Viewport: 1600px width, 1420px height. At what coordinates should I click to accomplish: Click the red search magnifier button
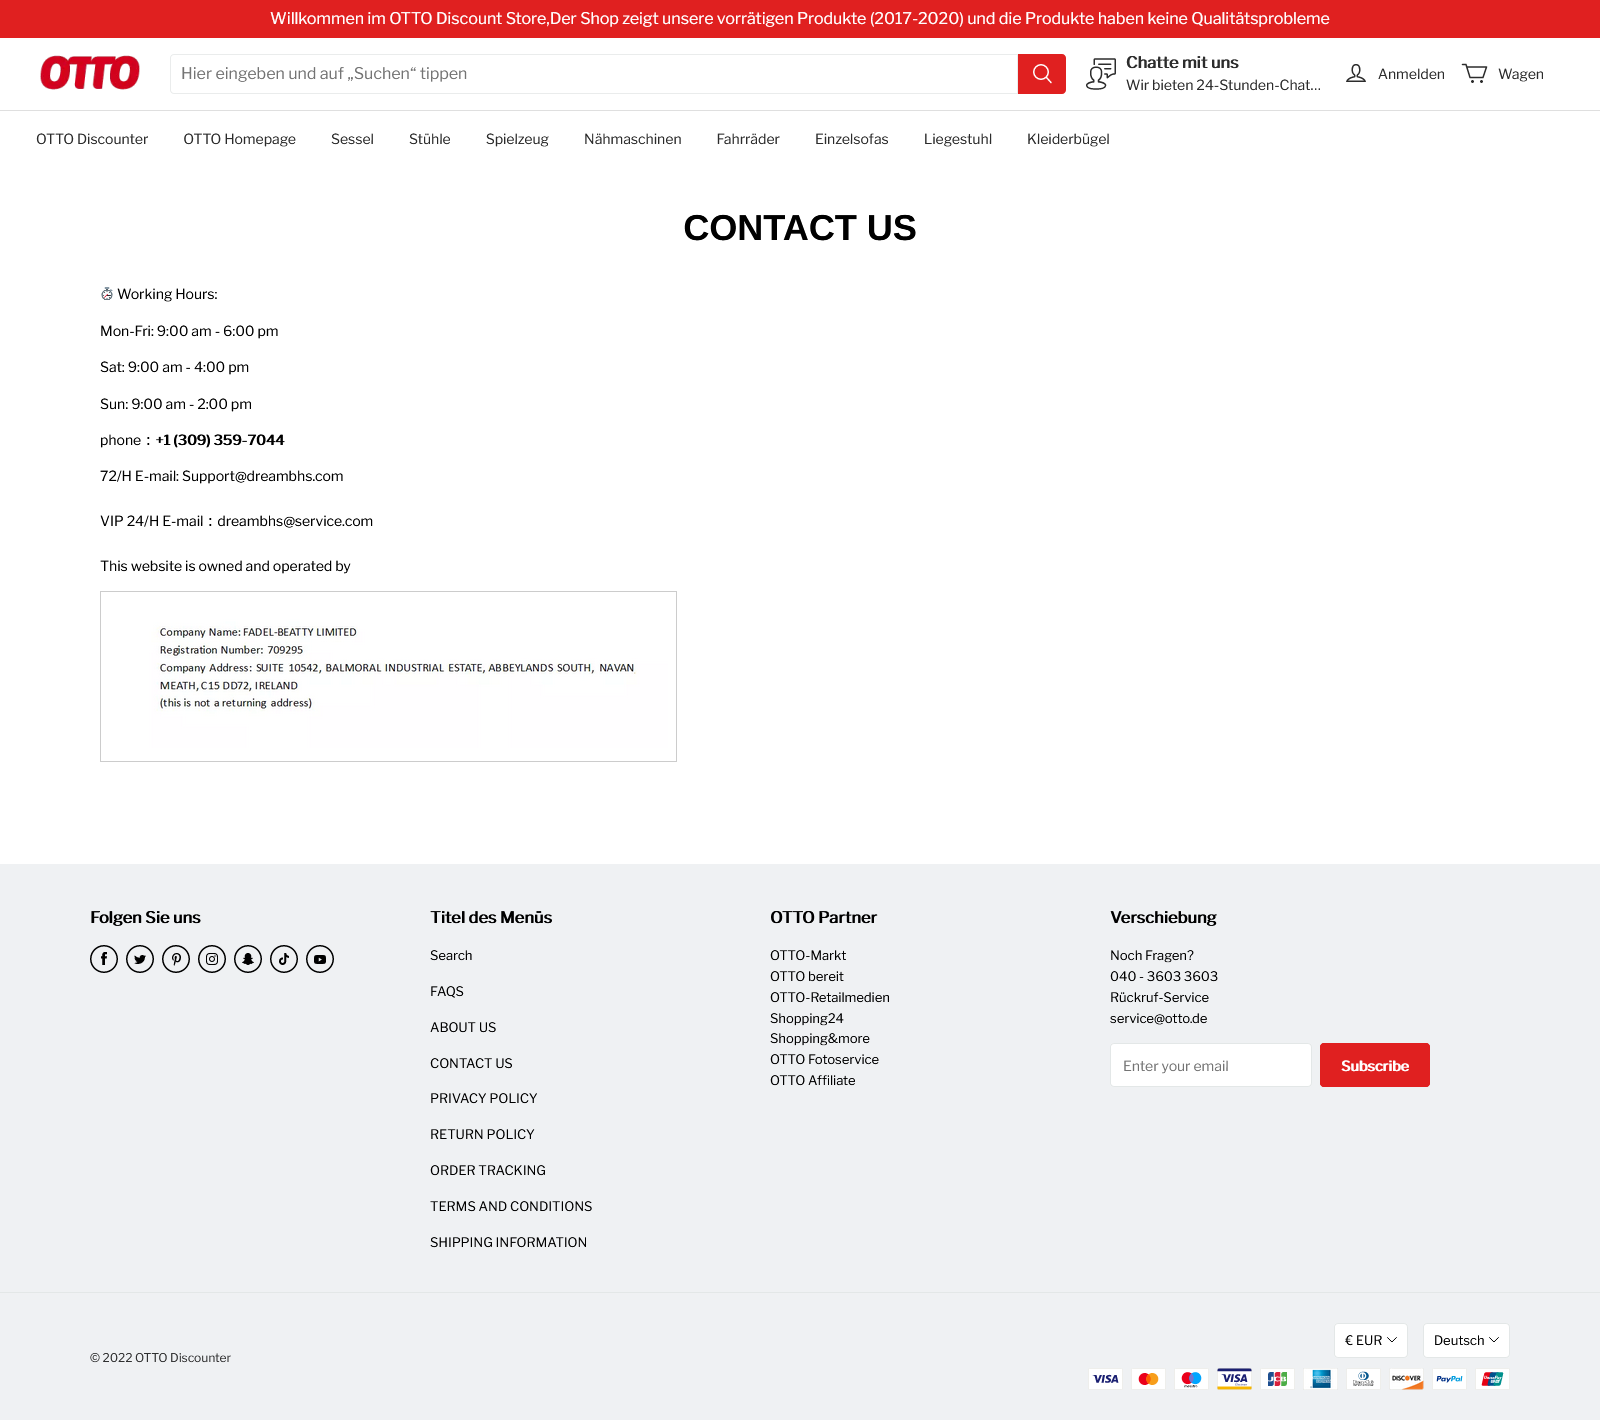1042,74
